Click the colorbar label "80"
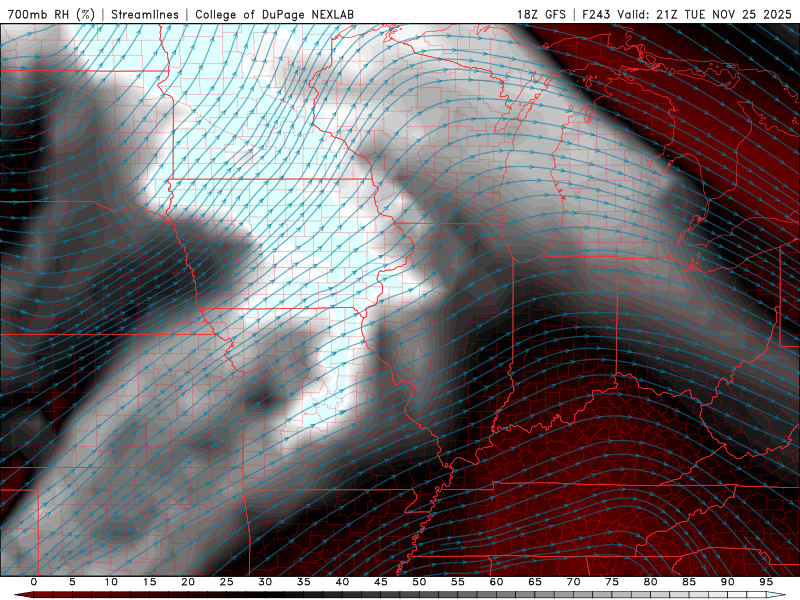The height and width of the screenshot is (600, 800). [x=651, y=582]
